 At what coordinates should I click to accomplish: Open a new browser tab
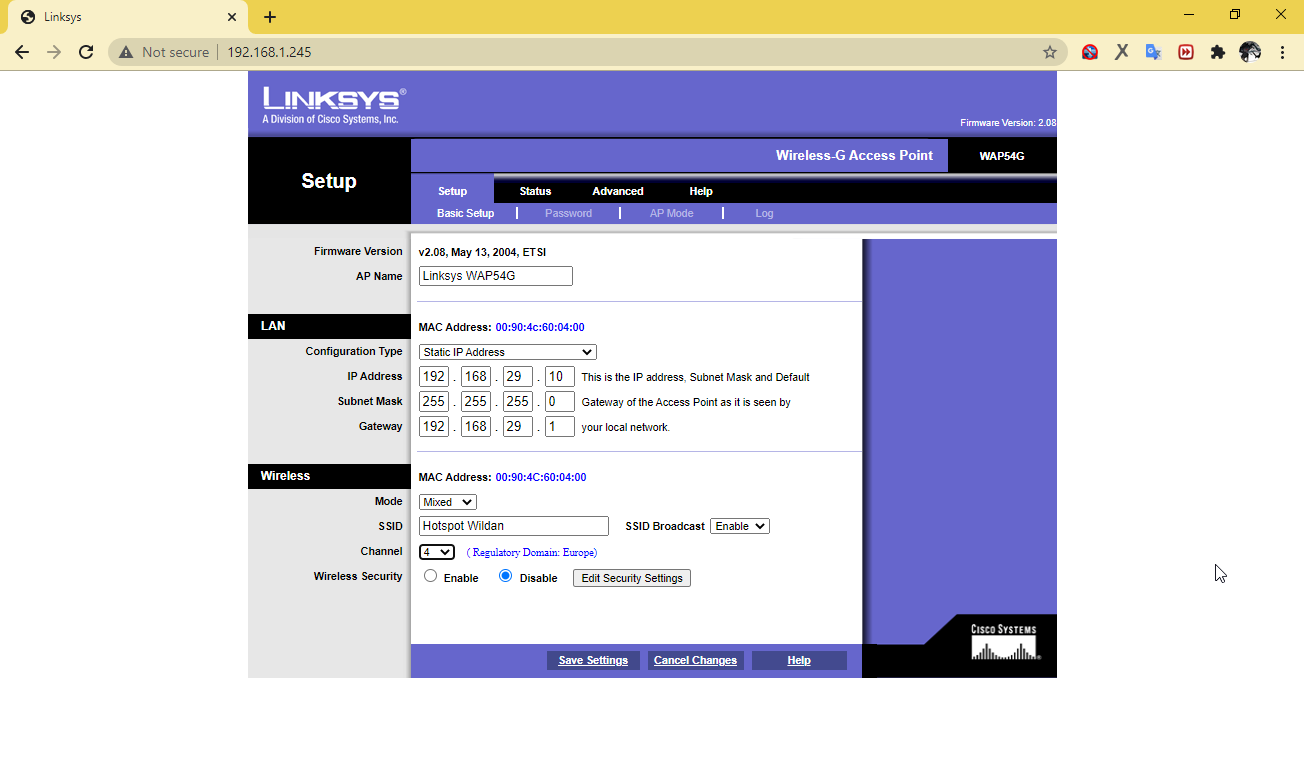tap(270, 17)
